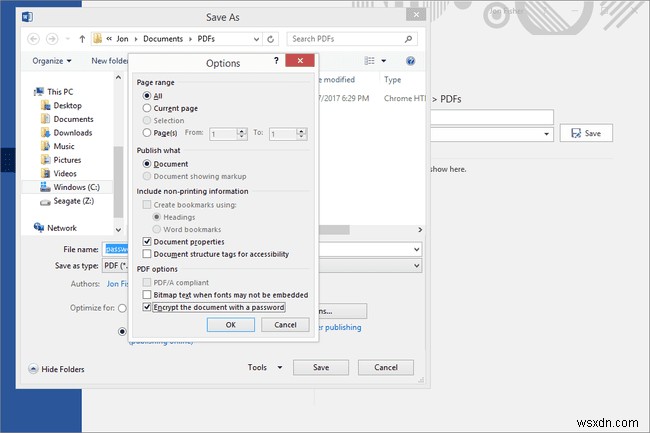Refresh the PDFs folder listing
The image size is (650, 433).
click(270, 39)
